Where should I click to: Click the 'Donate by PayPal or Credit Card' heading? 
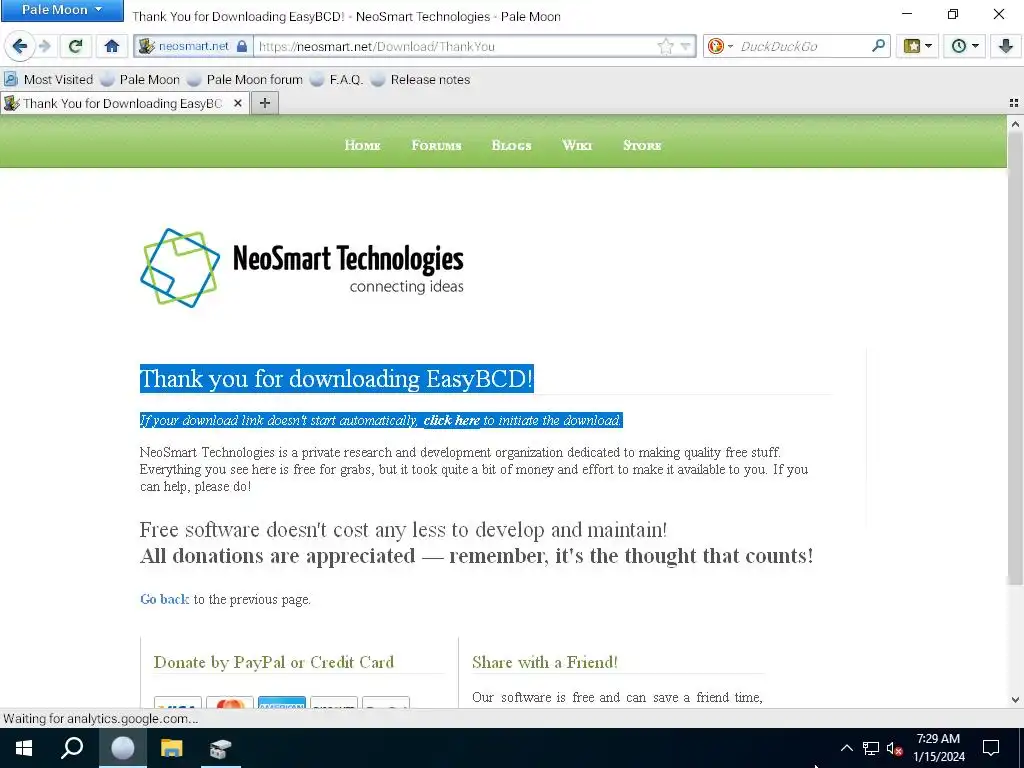click(x=274, y=662)
